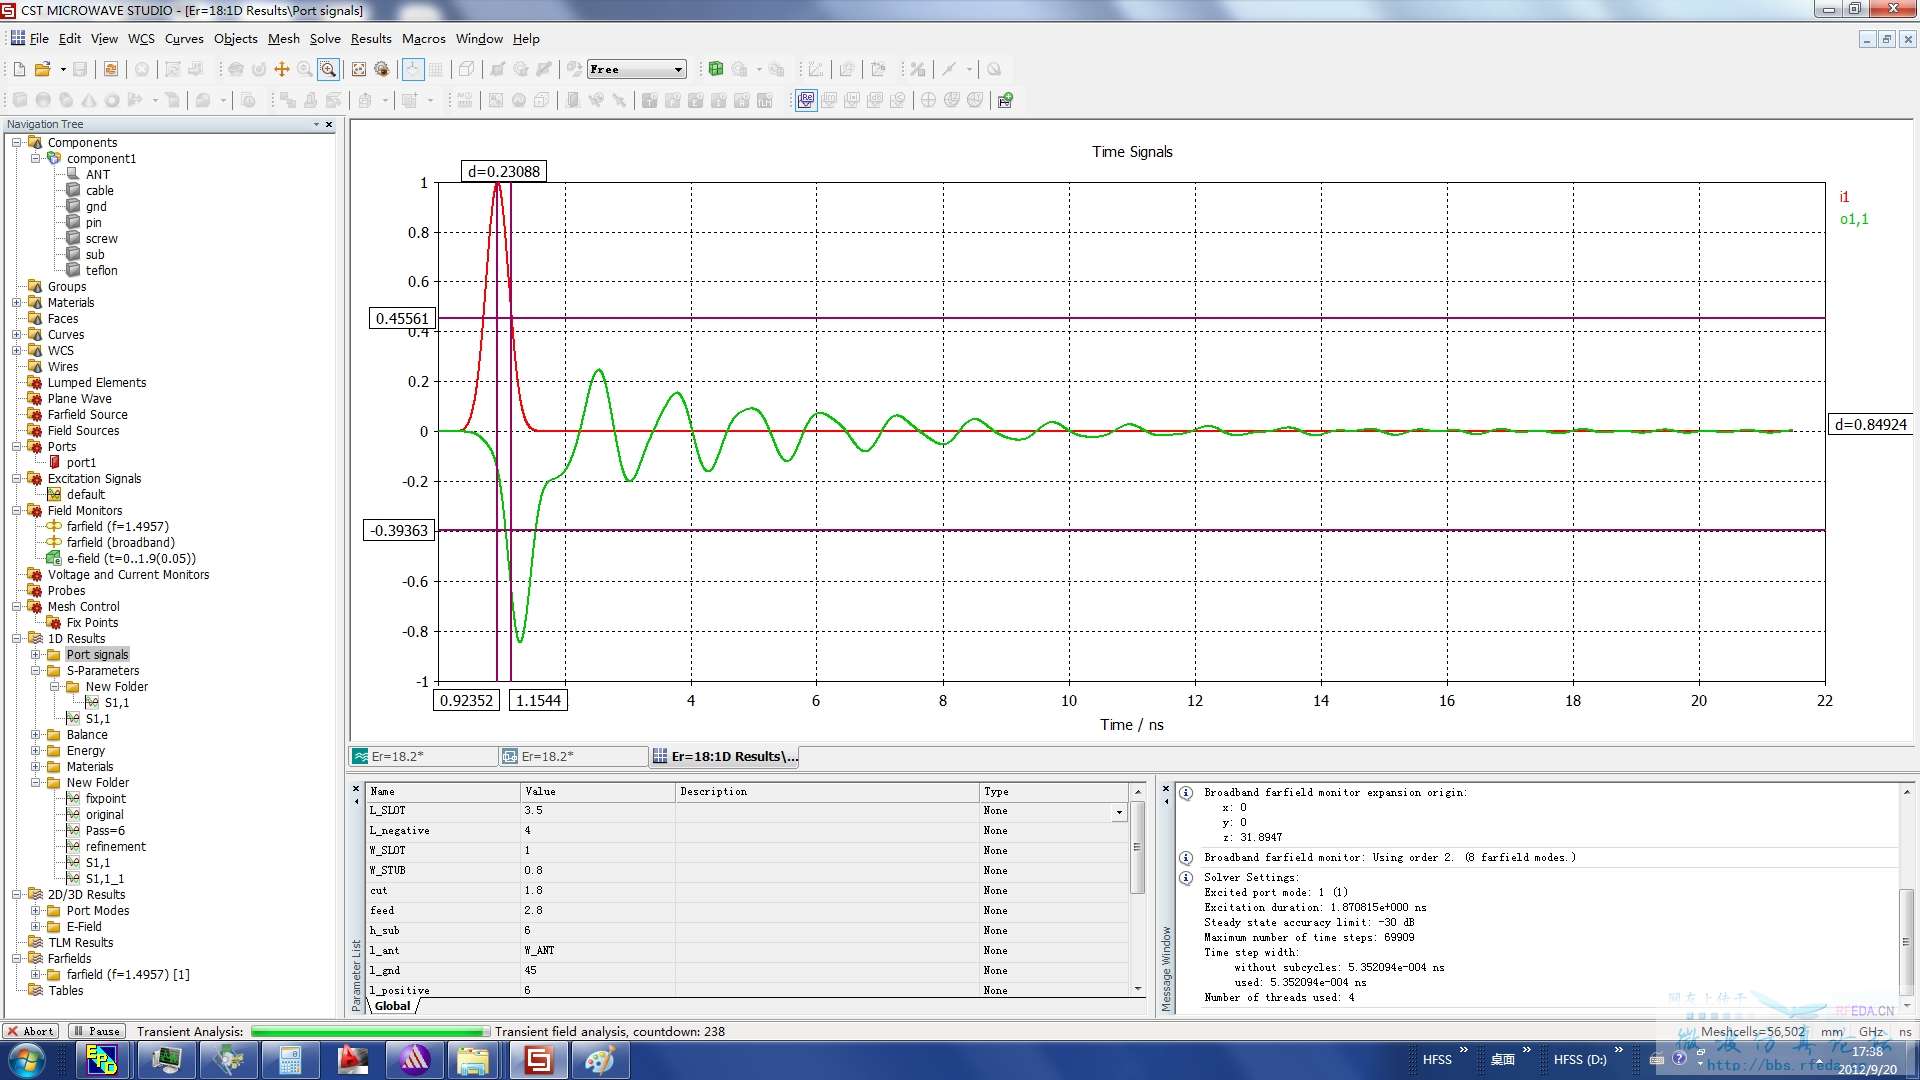Click the Reset view icon
The height and width of the screenshot is (1080, 1920).
[359, 69]
